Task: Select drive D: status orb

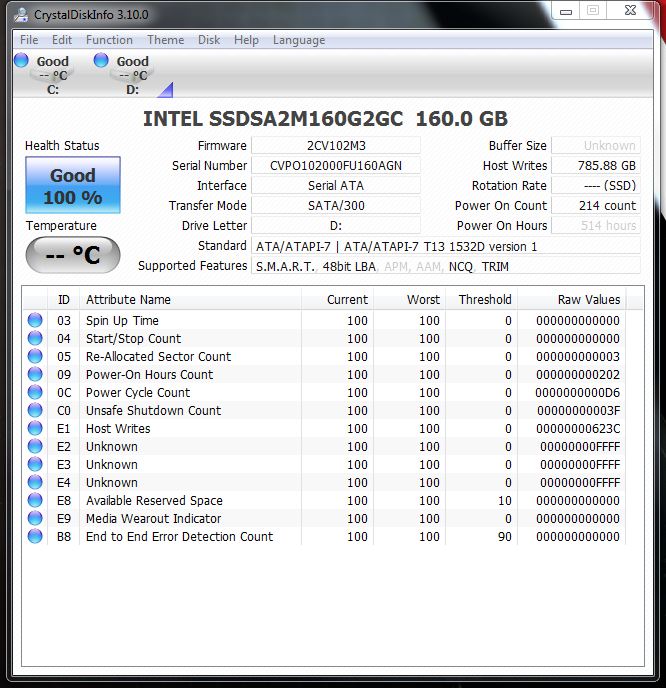Action: (101, 60)
